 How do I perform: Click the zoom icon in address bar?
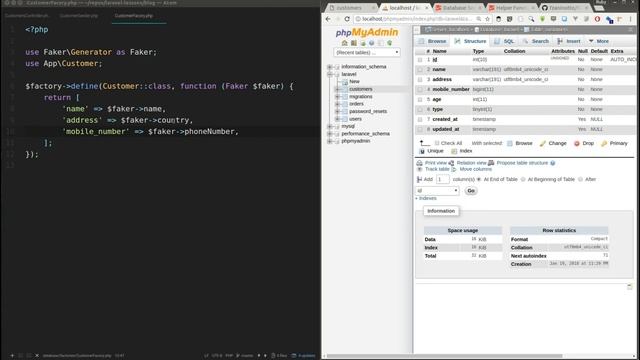(x=478, y=19)
